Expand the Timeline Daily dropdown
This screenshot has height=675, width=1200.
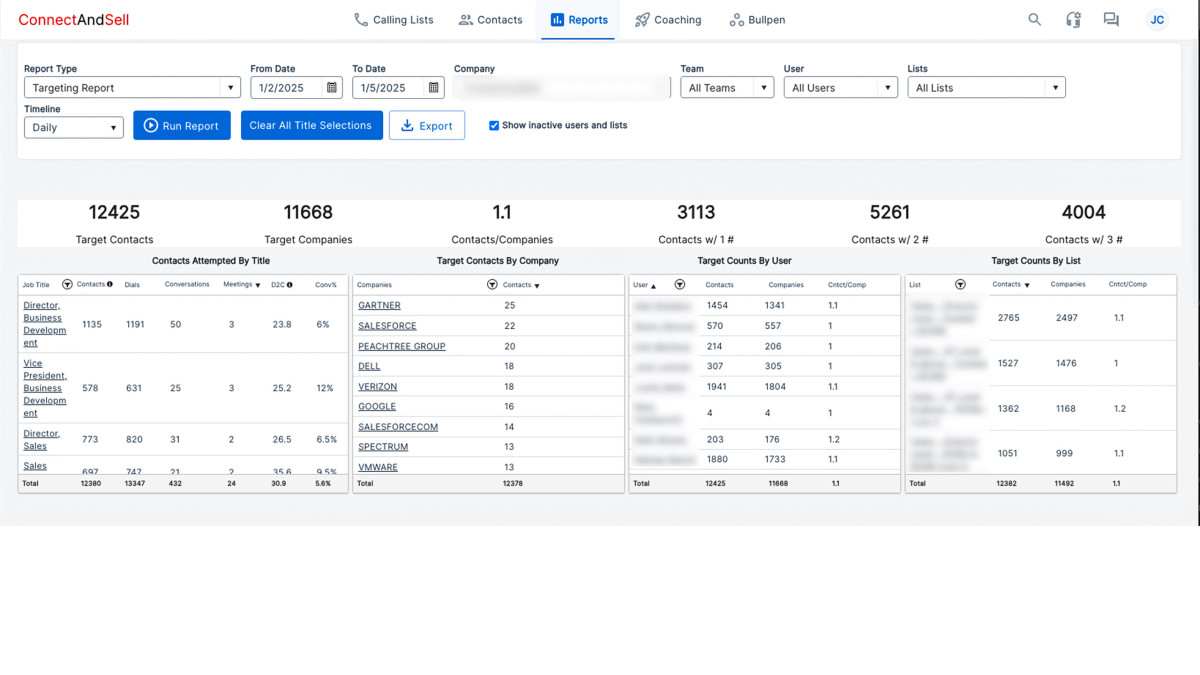(73, 127)
